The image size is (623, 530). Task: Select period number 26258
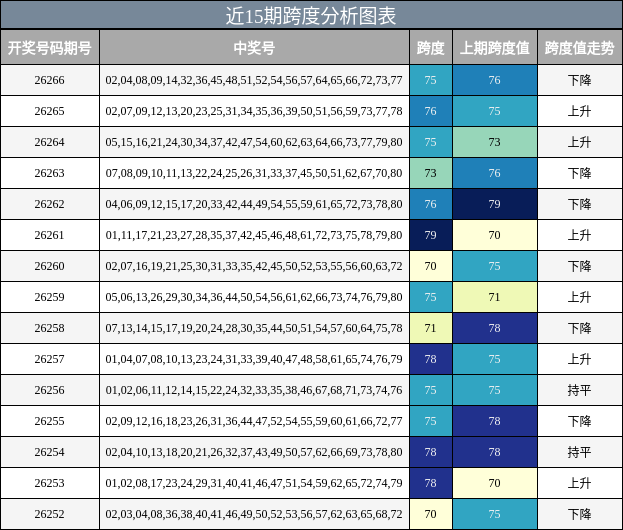click(x=49, y=328)
